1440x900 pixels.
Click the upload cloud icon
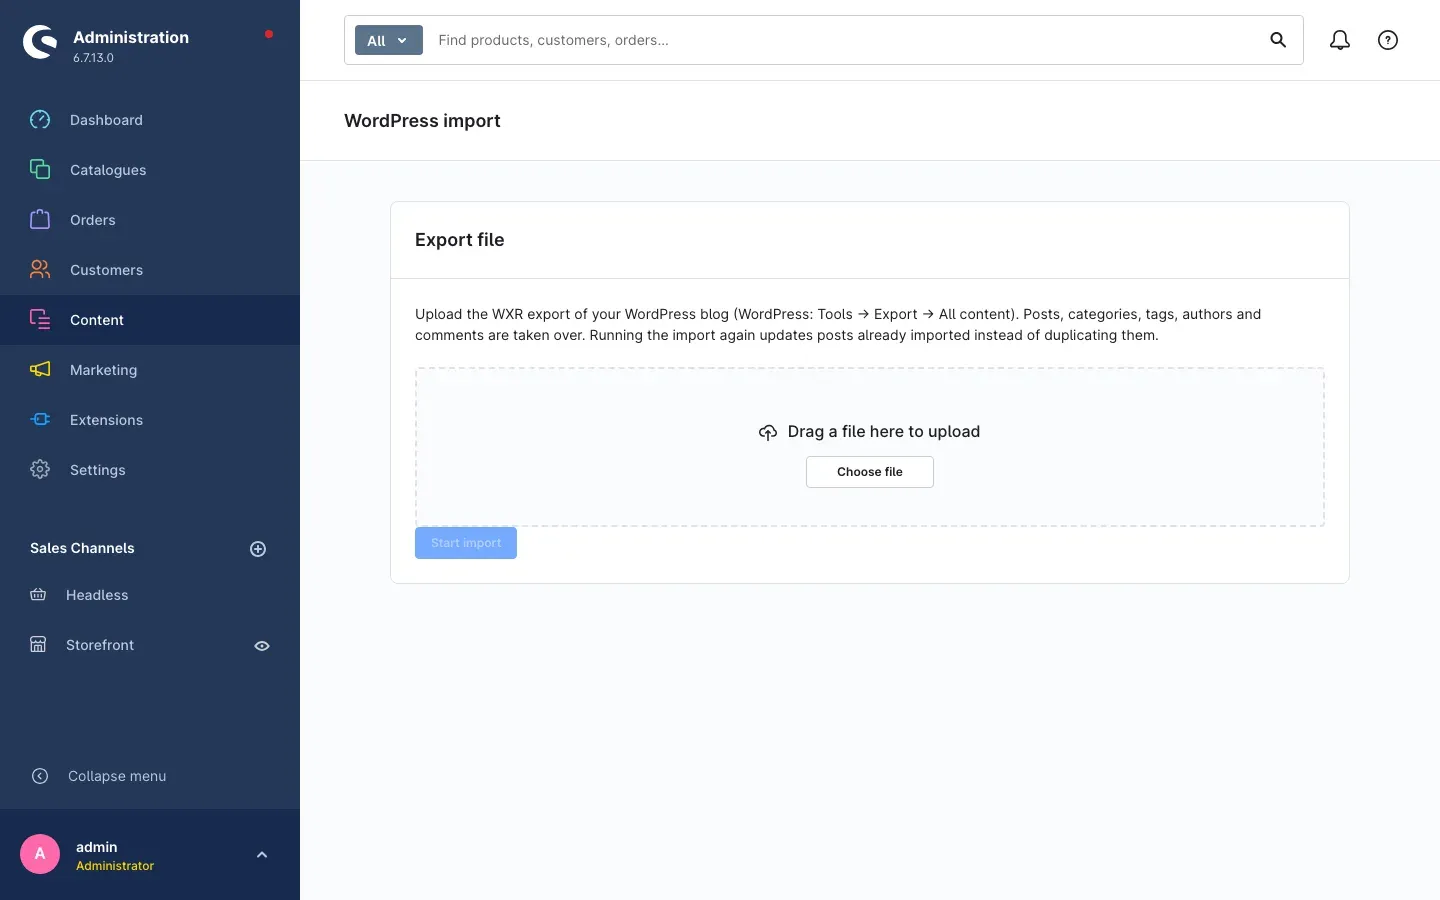click(x=768, y=432)
